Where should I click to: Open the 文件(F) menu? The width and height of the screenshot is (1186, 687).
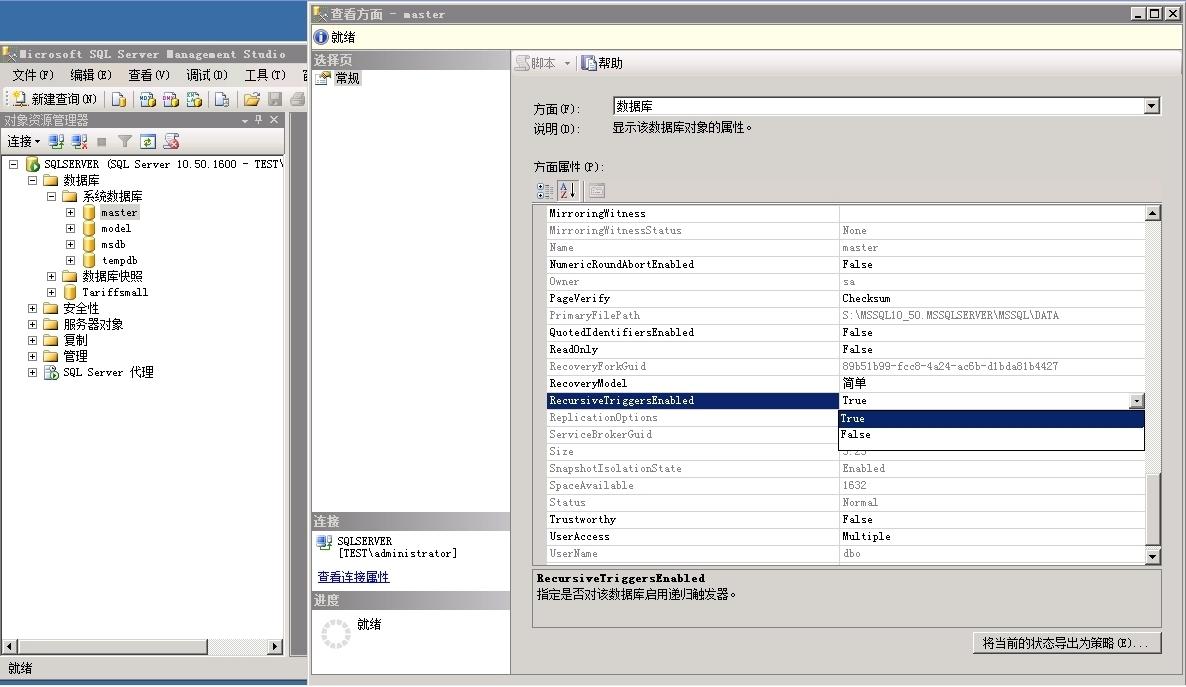click(x=33, y=75)
